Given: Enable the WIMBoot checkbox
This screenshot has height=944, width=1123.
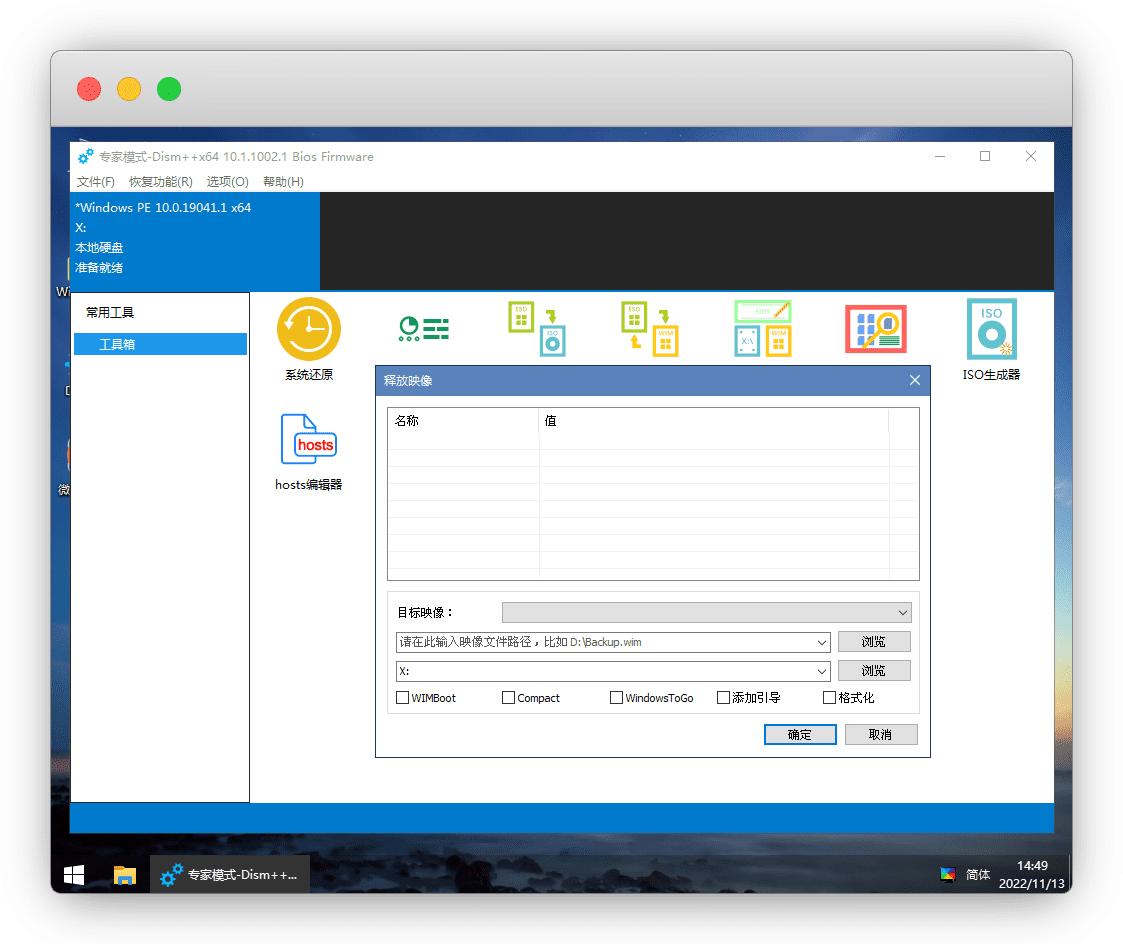Looking at the screenshot, I should click(x=403, y=698).
